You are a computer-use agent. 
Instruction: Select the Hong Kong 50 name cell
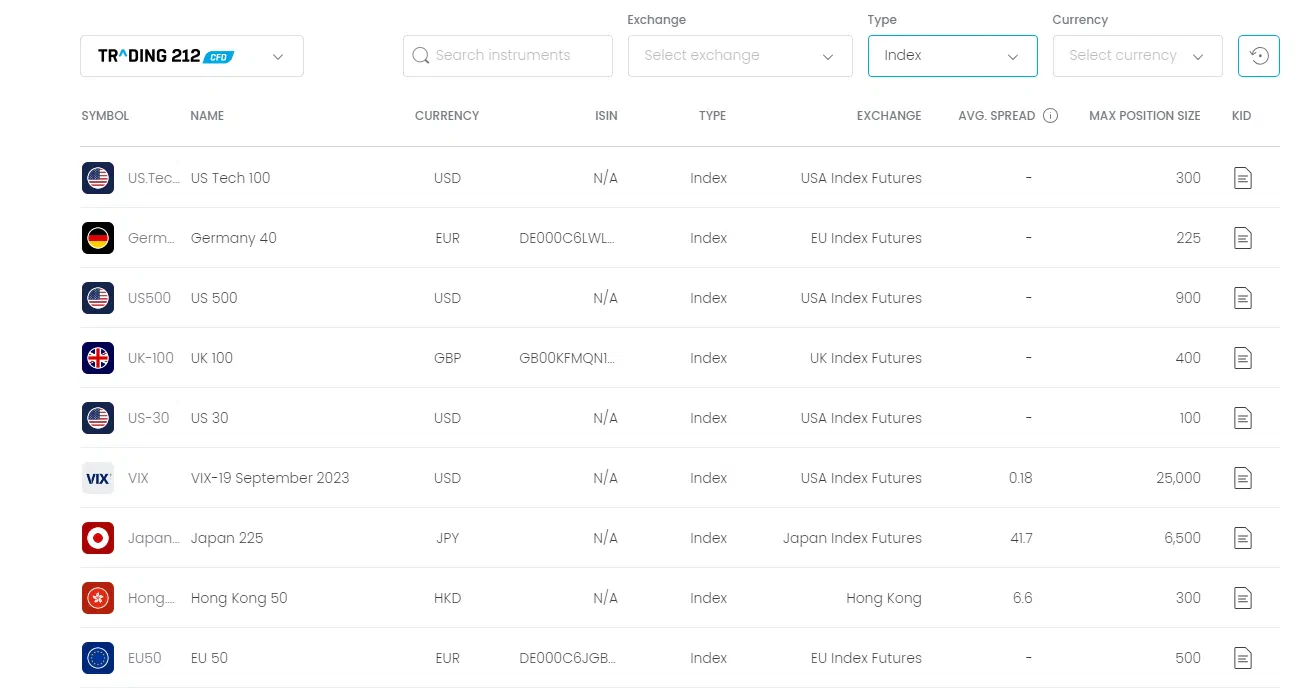(239, 598)
